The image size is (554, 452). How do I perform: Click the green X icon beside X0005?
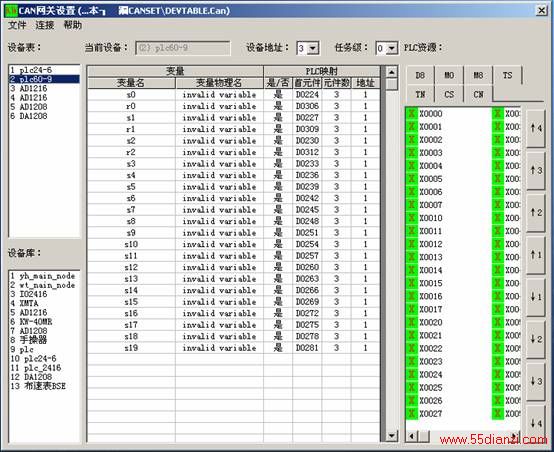pos(412,179)
